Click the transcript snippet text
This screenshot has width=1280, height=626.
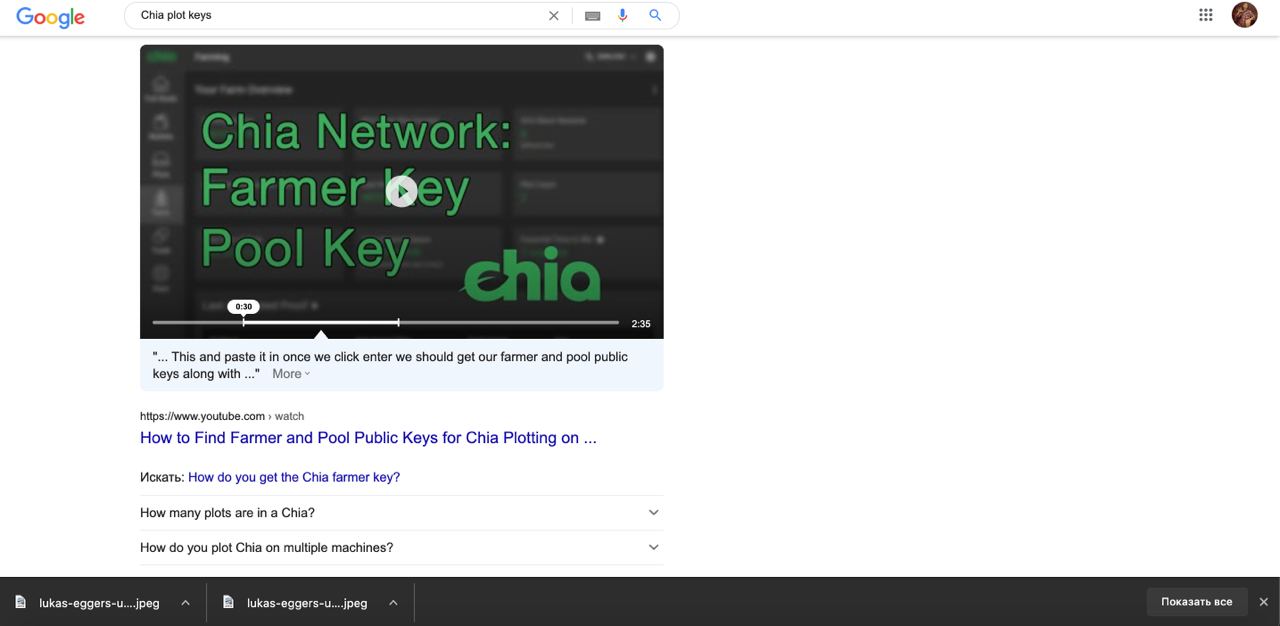coord(390,365)
